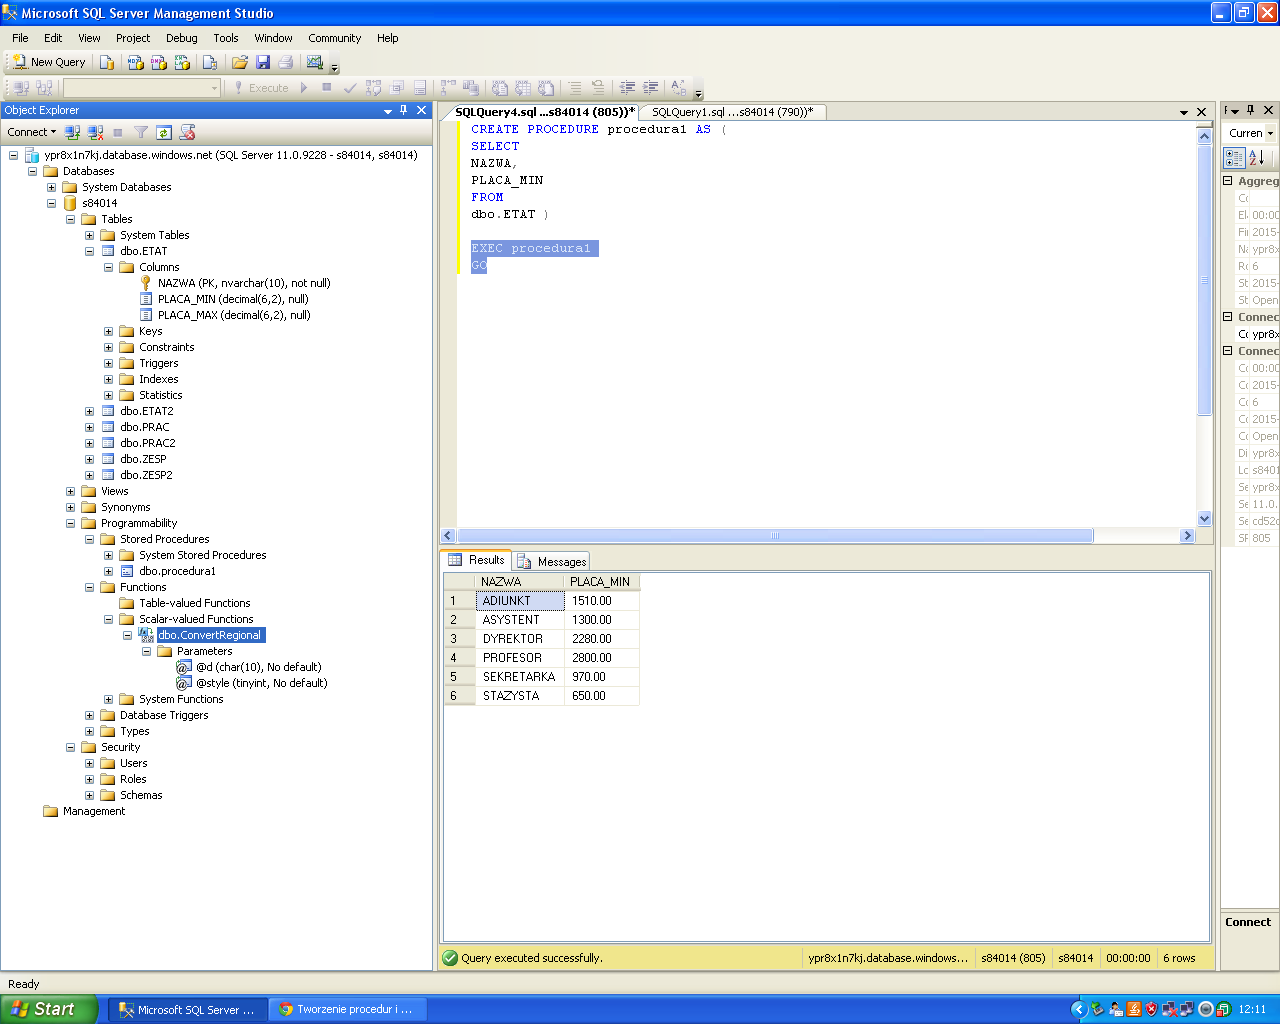Toggle the auto-hide pin on Properties panel
Screen dimensions: 1280x1024
pyautogui.click(x=1250, y=111)
